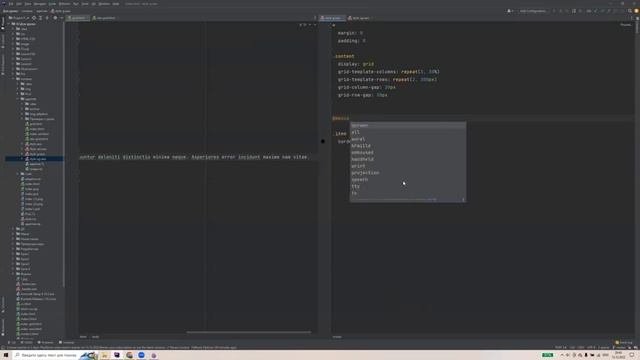Click the left editor's horizontal scrollbar
Screen dimensions: 640x360
tap(249, 332)
